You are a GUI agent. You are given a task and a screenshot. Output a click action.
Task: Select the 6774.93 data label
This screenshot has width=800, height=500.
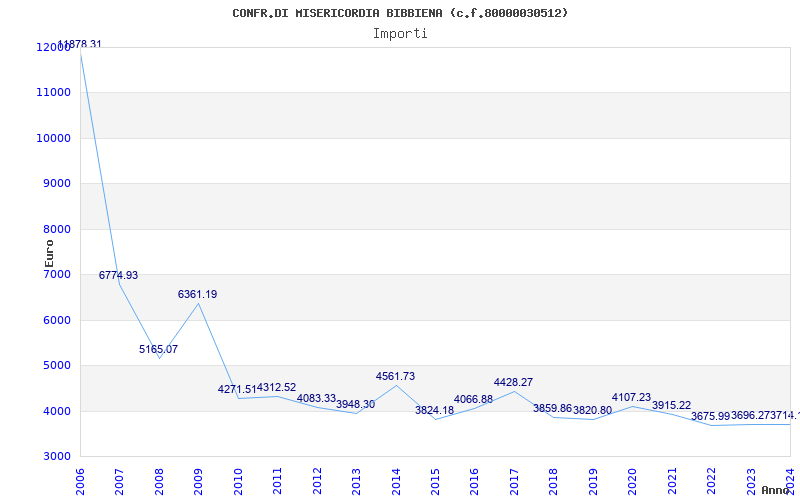118,276
